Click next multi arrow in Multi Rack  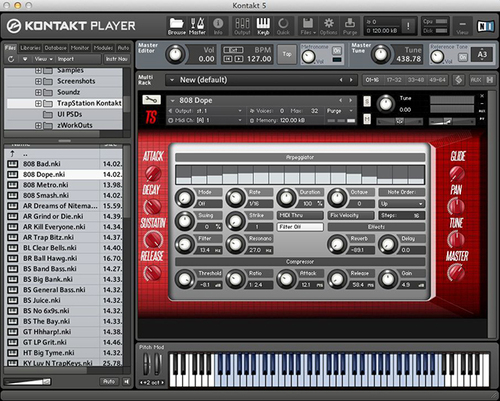[351, 80]
